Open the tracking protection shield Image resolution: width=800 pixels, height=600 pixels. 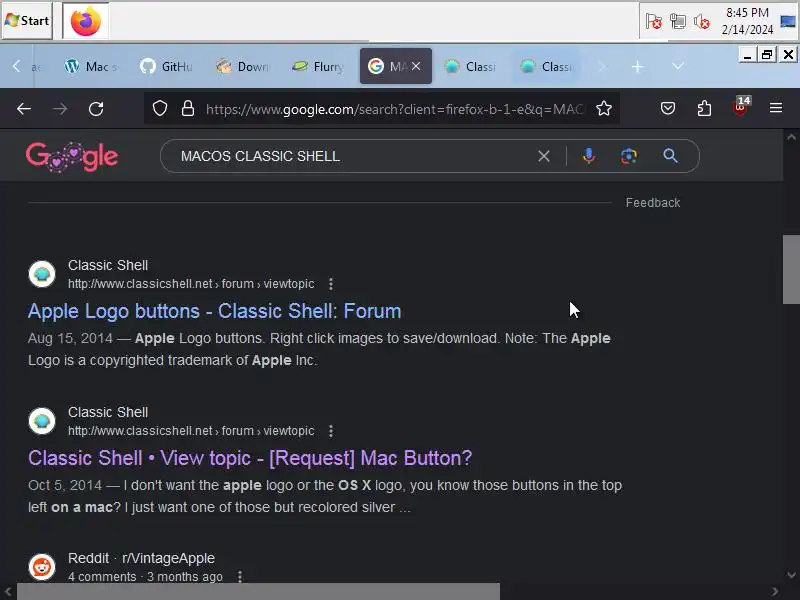pos(160,108)
